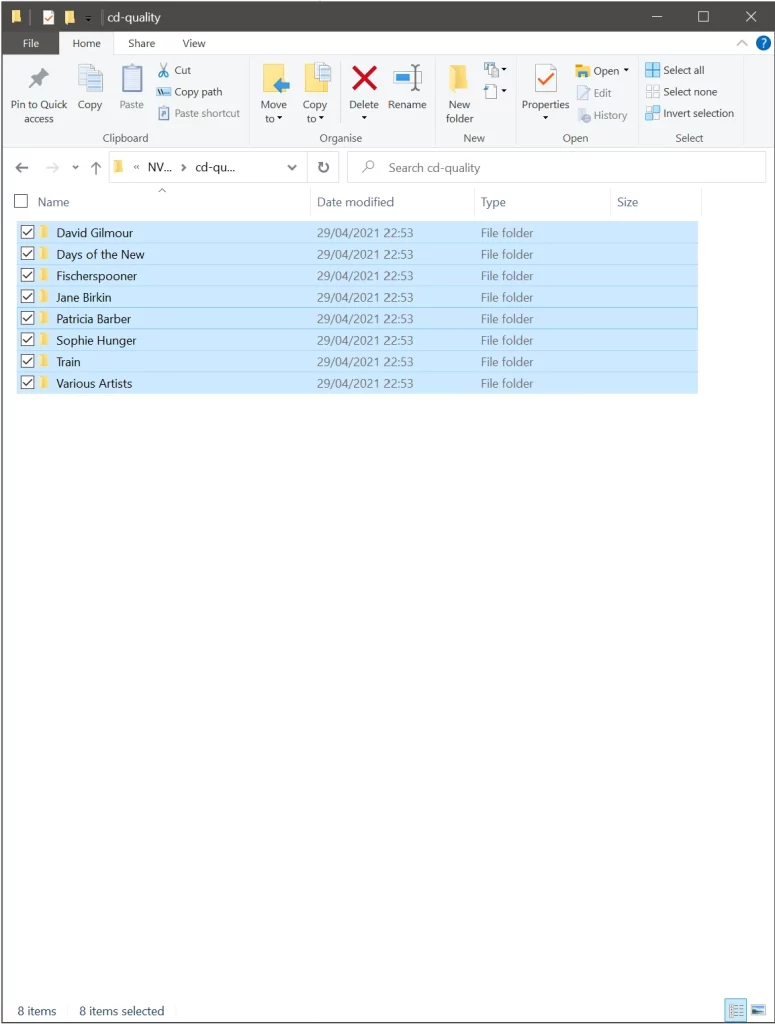Uncheck the Train folder checkbox

pyautogui.click(x=27, y=361)
